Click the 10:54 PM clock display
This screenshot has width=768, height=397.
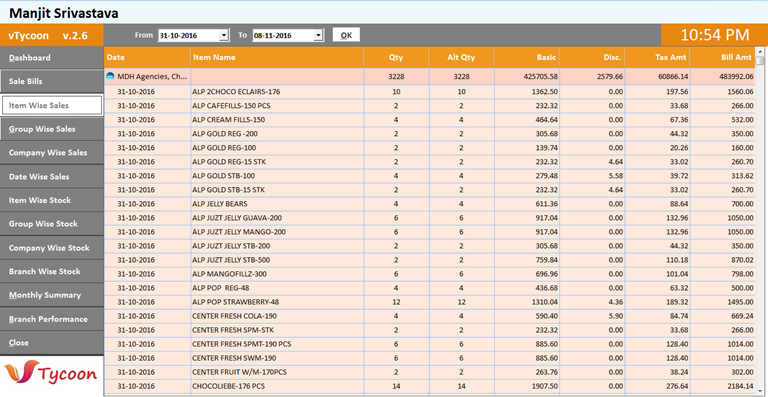(x=715, y=35)
